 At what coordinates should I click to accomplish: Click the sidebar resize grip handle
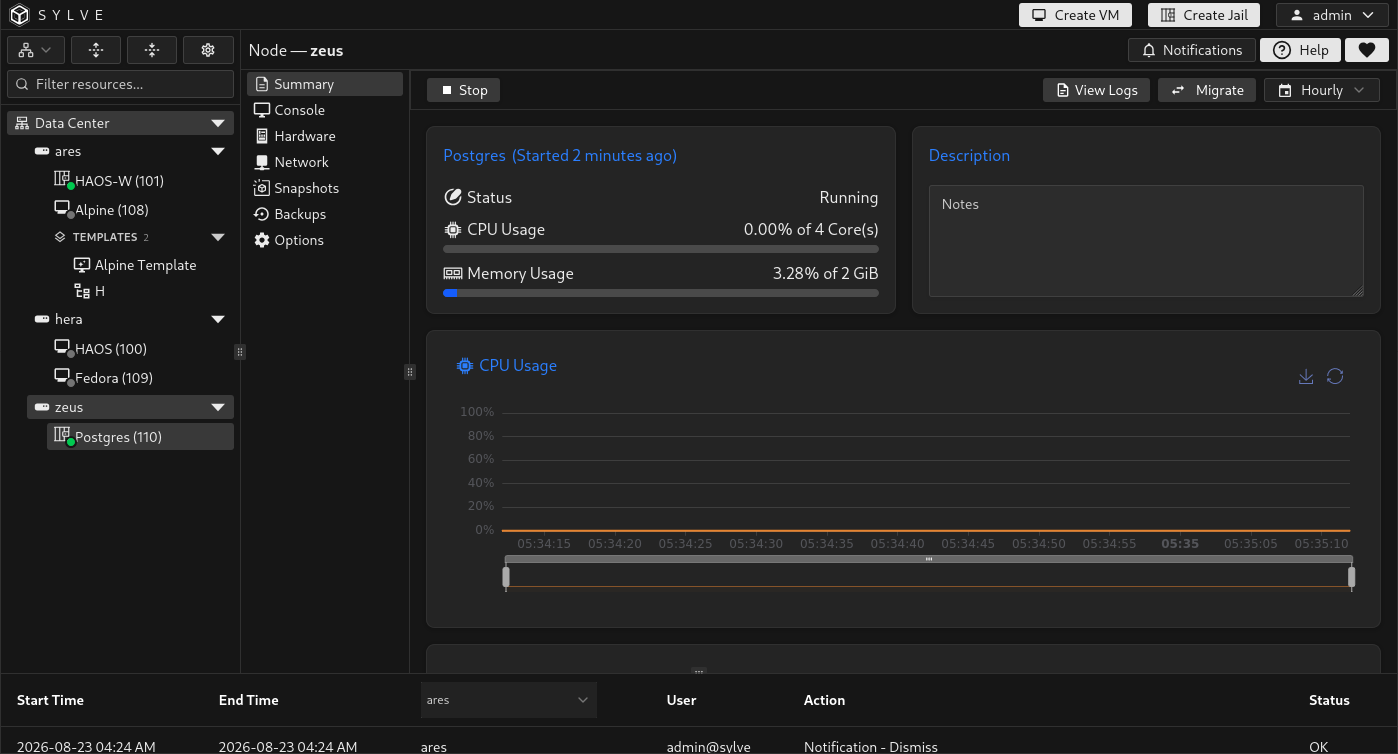[240, 352]
